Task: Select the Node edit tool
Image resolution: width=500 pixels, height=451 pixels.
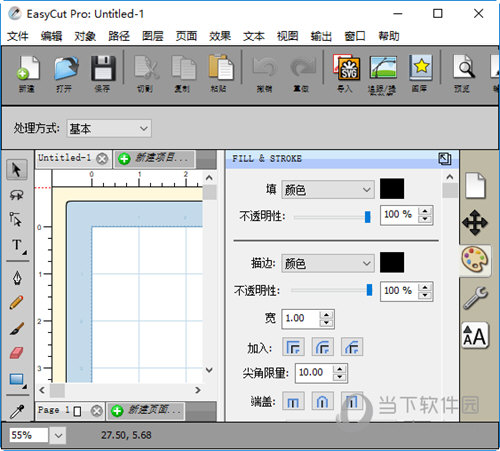Action: (16, 219)
